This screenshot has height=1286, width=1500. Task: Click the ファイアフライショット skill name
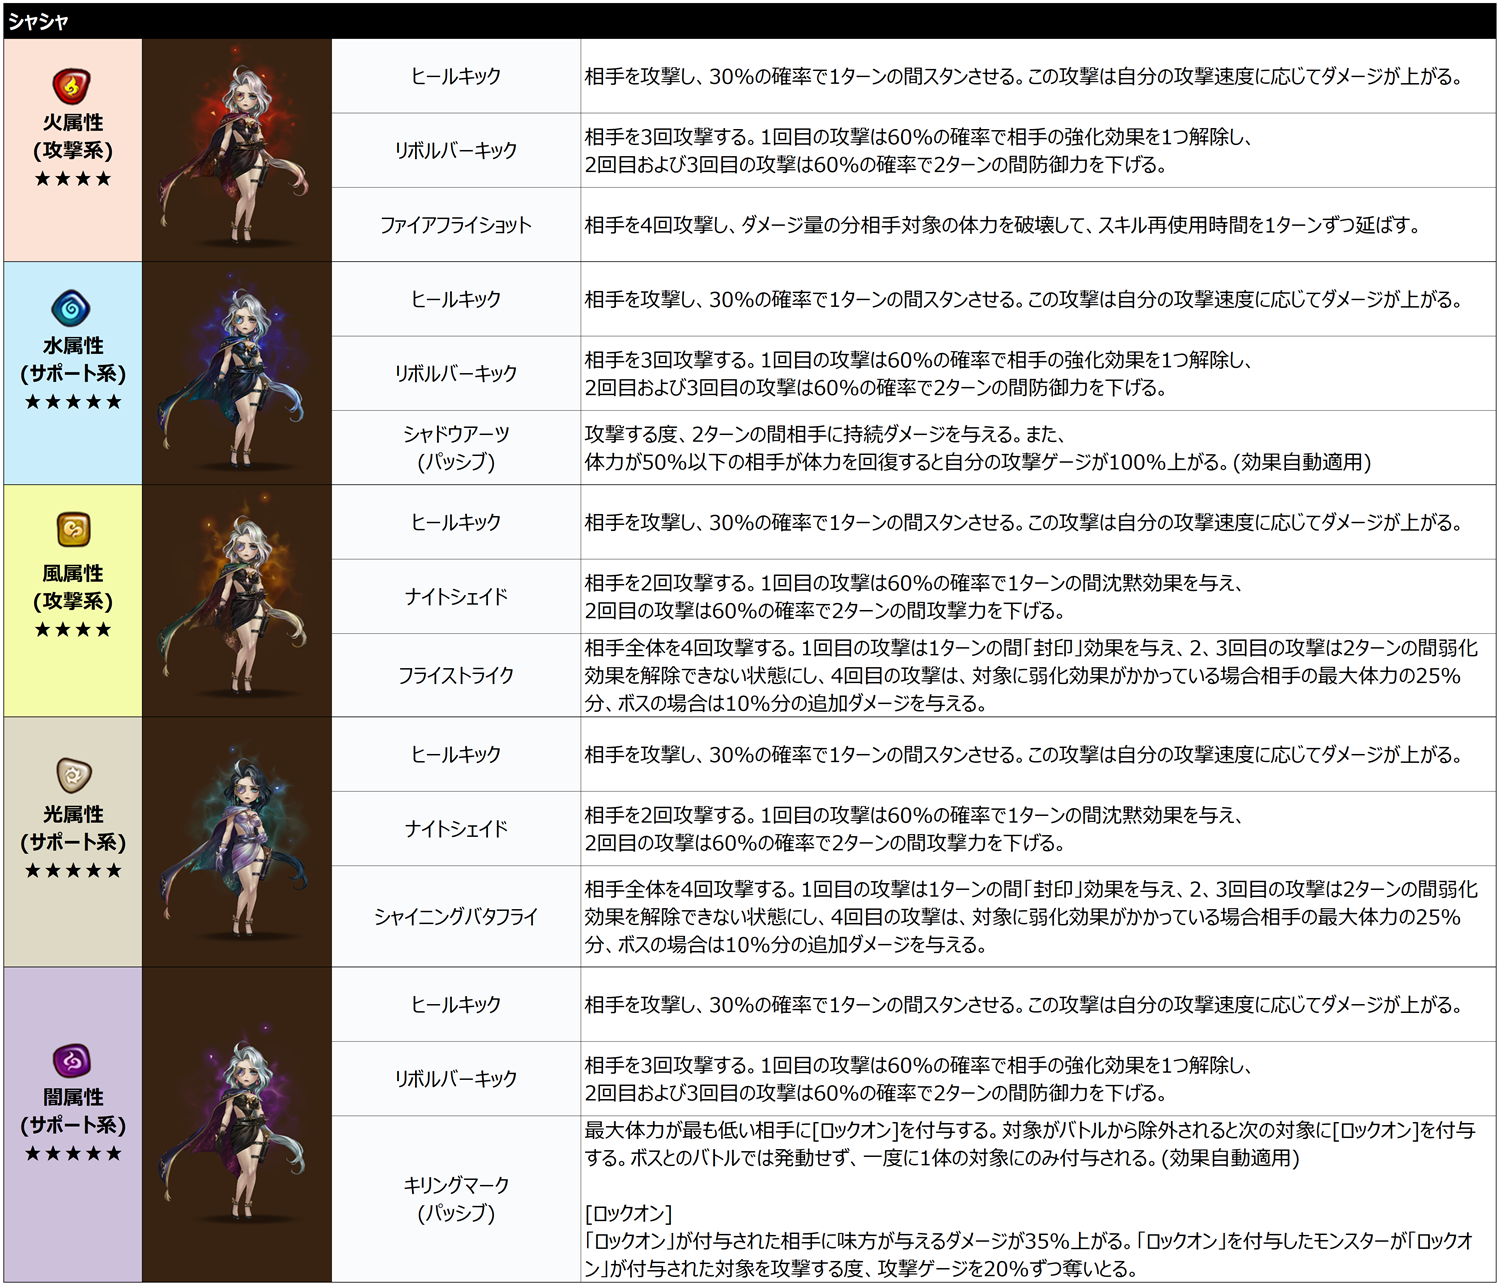(455, 225)
